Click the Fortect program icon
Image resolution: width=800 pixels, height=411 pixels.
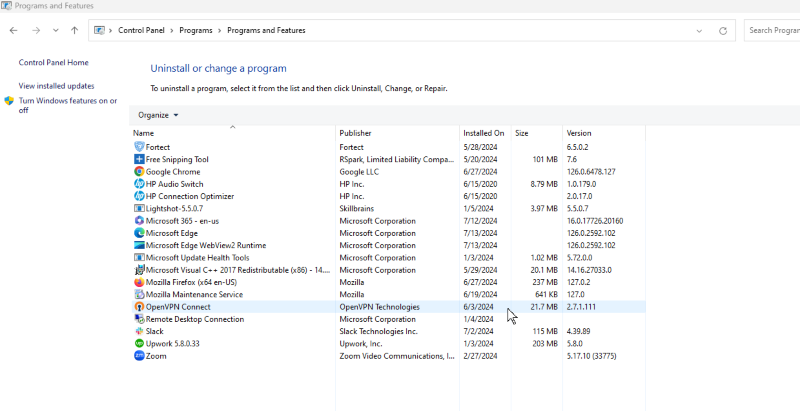[x=139, y=147]
